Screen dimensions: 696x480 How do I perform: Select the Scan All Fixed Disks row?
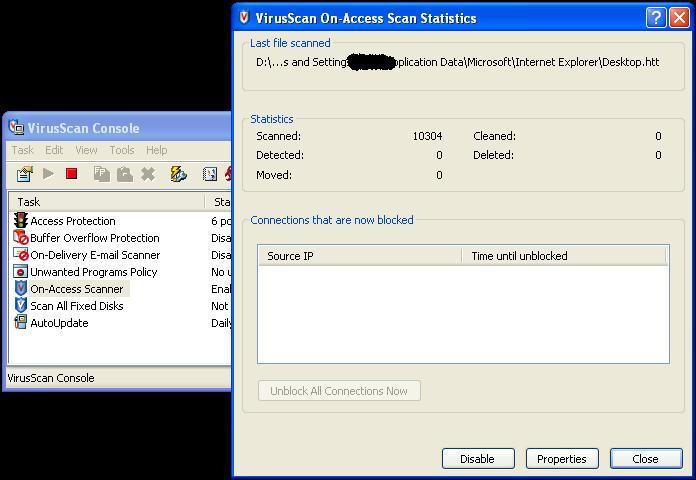(x=120, y=305)
